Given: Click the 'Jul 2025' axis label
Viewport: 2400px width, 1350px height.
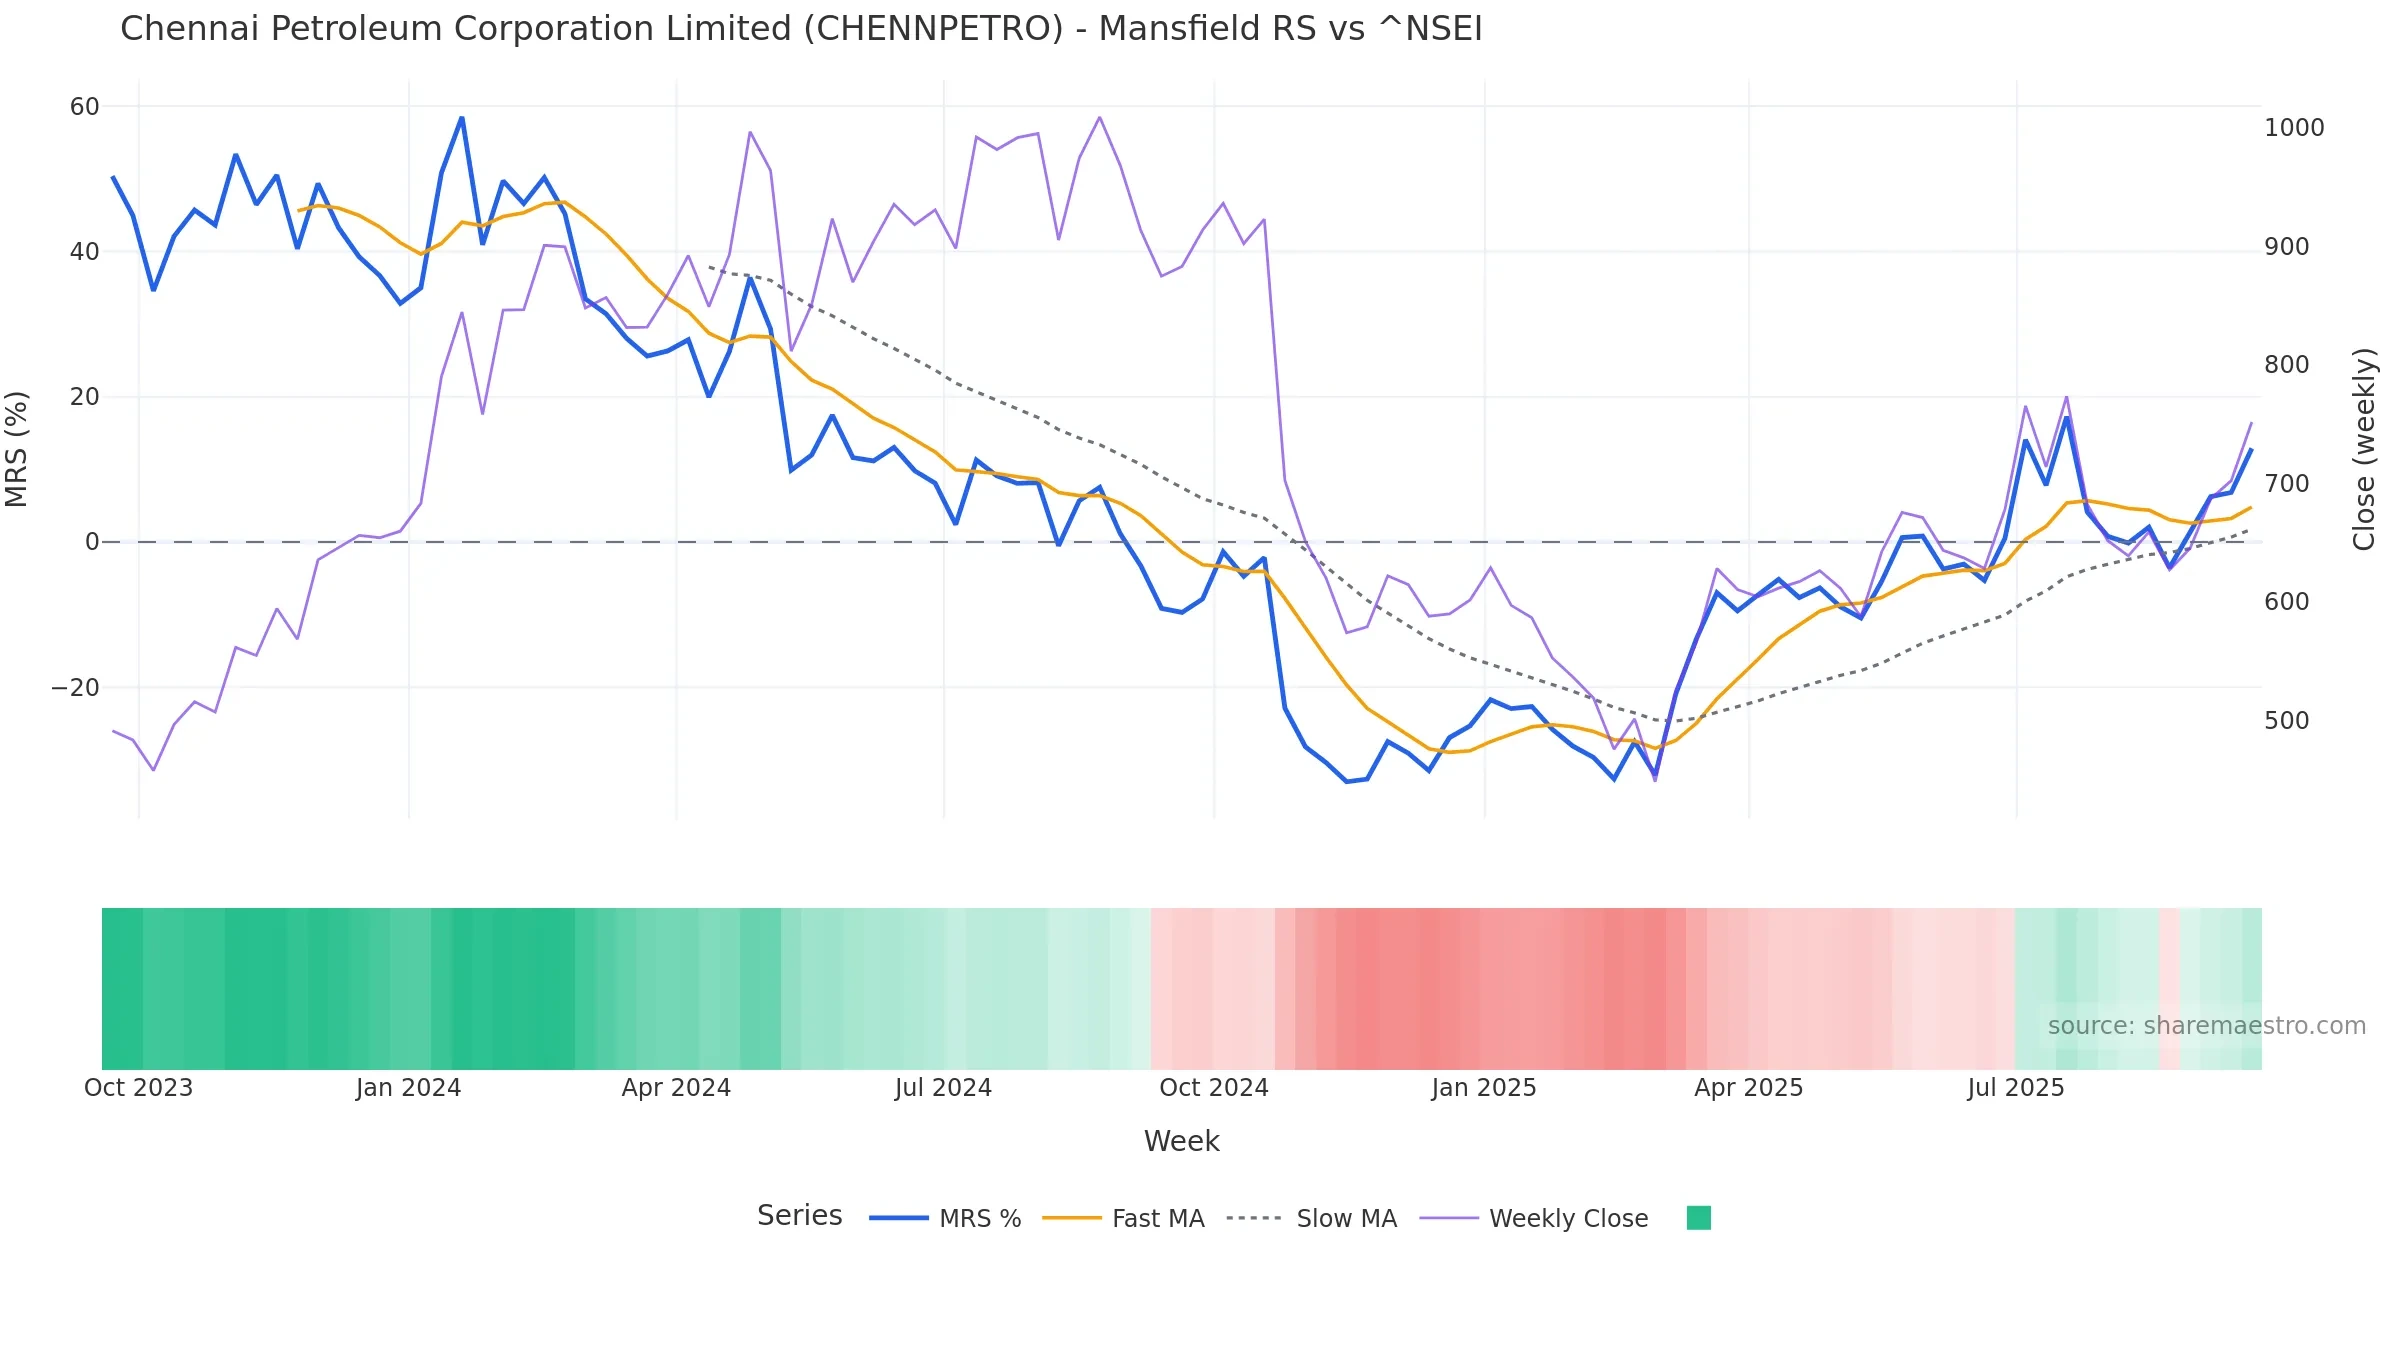Looking at the screenshot, I should coord(2015,1088).
